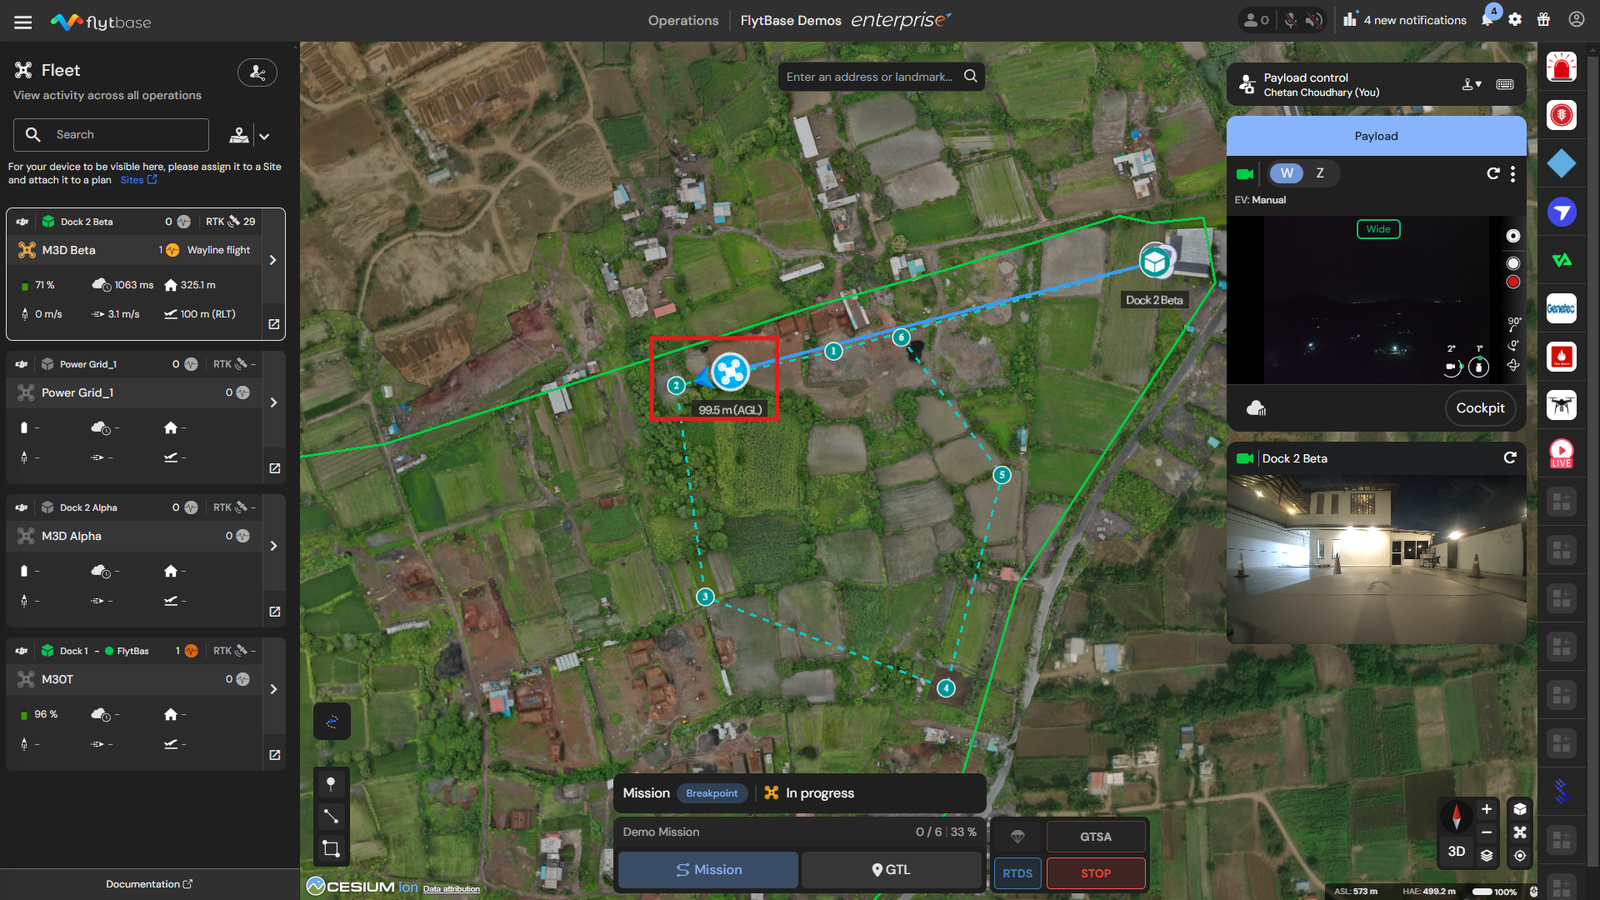
Task: Open map layers selector
Action: click(1487, 855)
